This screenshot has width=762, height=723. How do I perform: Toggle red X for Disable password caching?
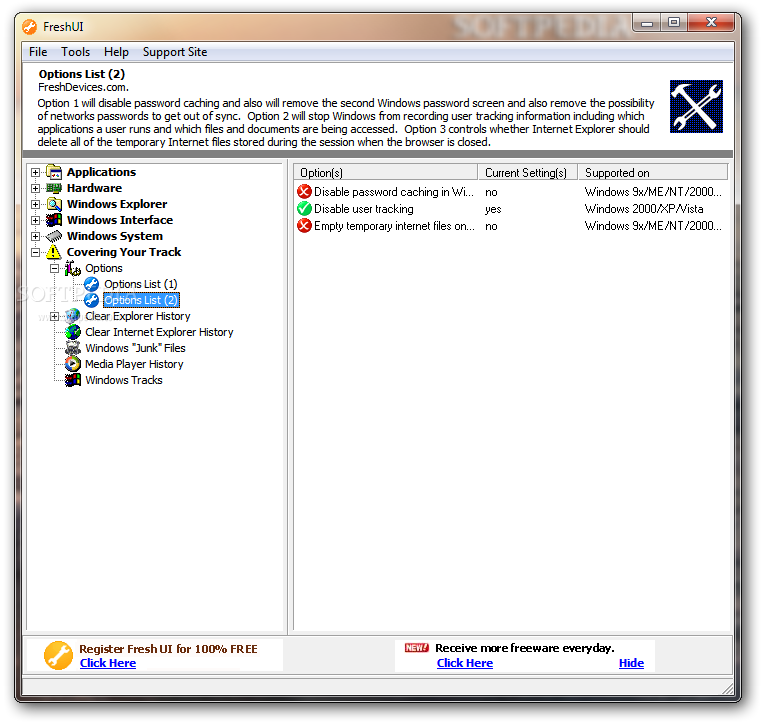coord(304,191)
